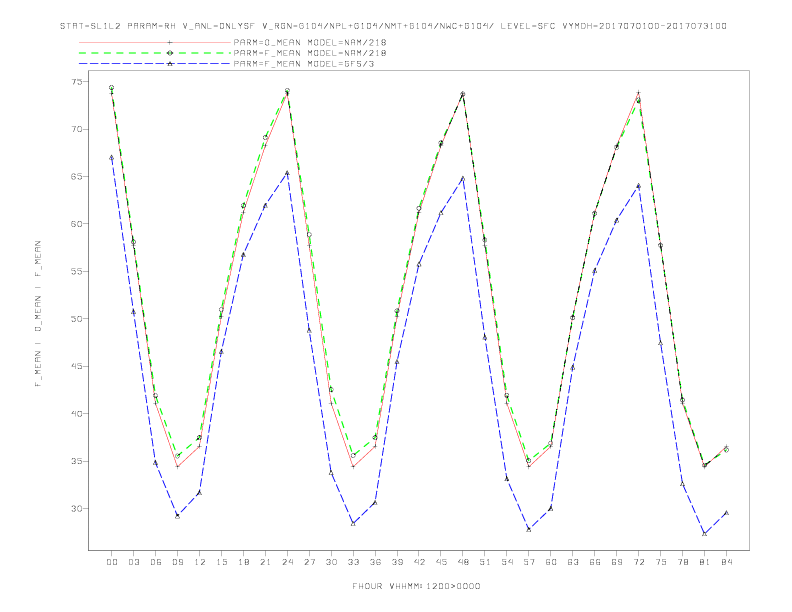
Task: Click the blue dashed line sample in the legend
Action: 155,64
